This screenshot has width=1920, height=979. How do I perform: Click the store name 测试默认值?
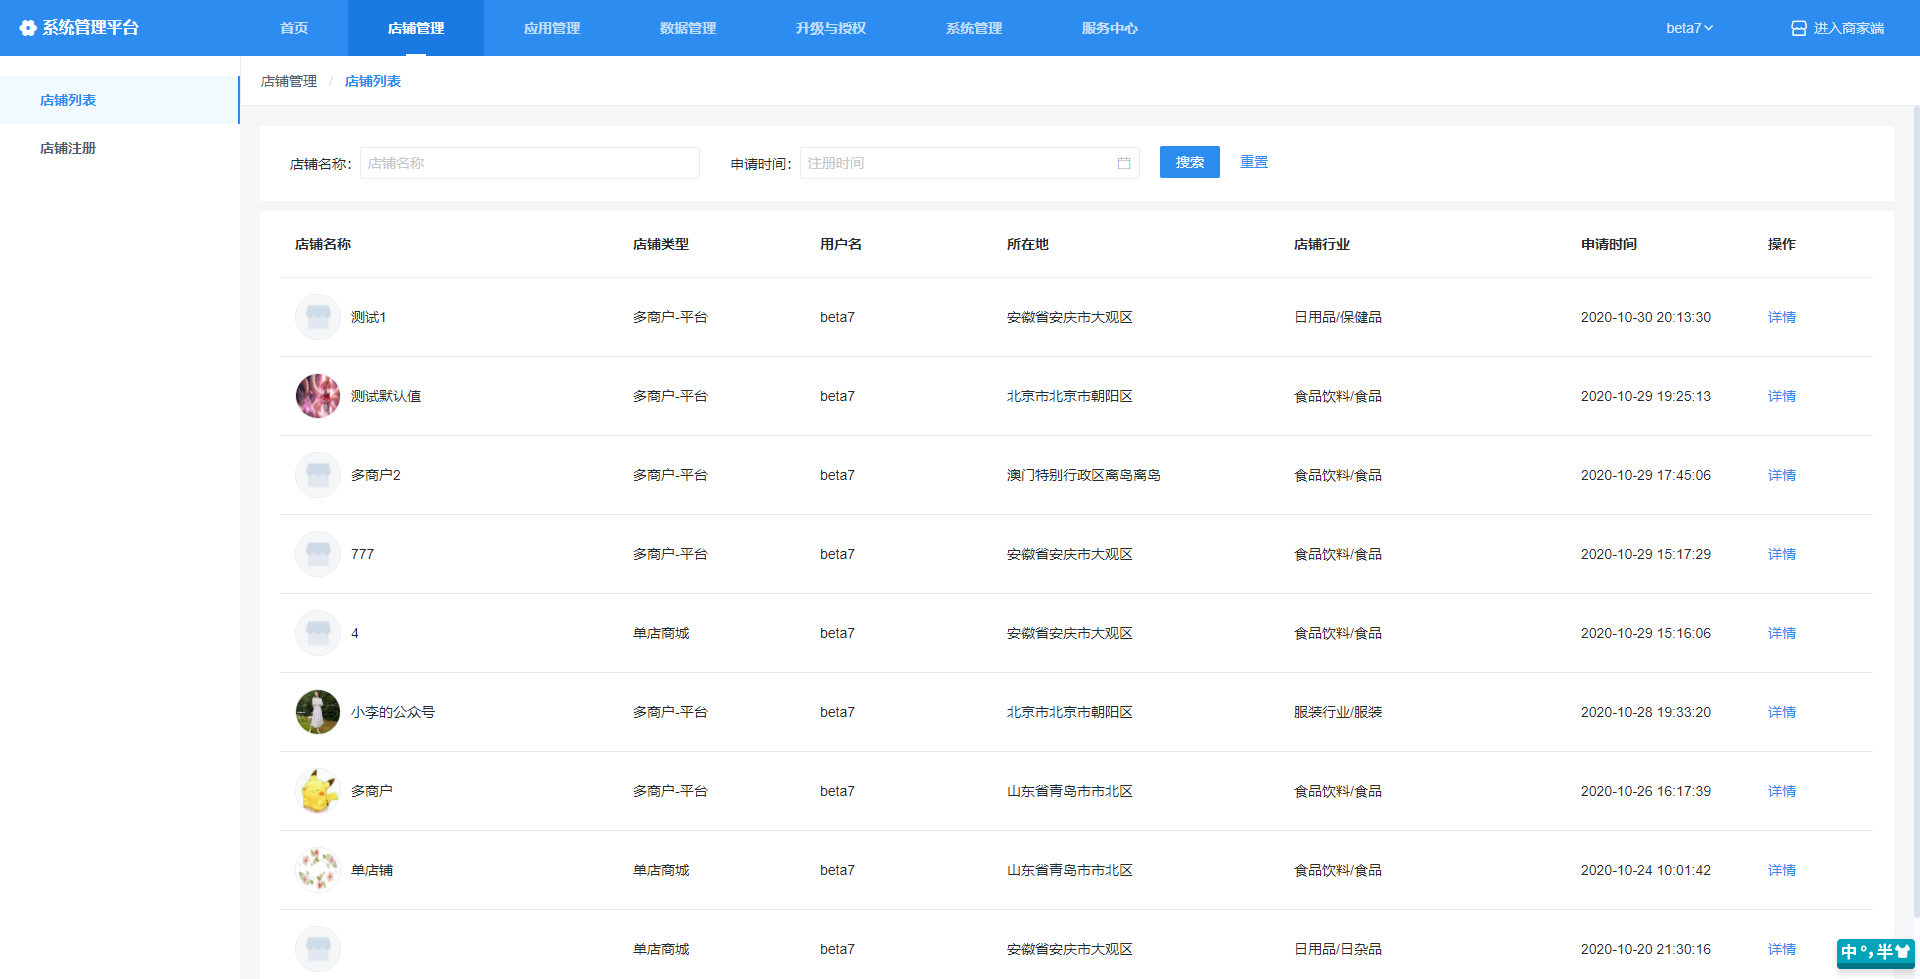coord(386,396)
